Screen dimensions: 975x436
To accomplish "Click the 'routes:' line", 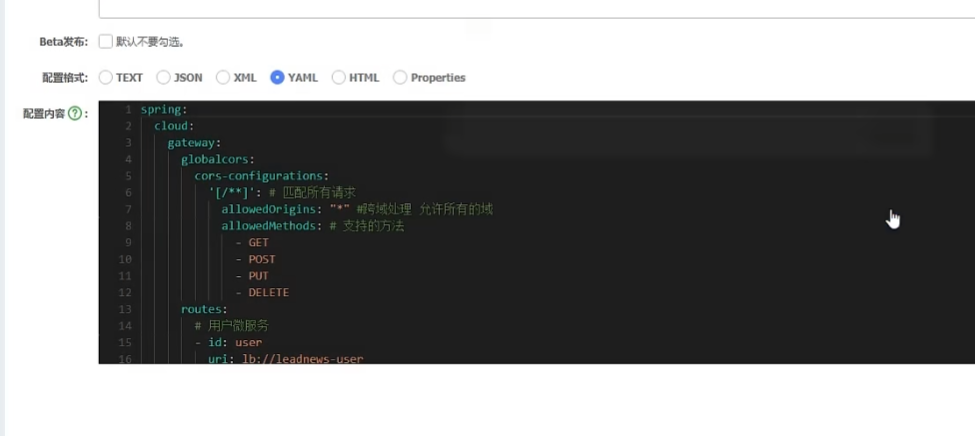I will 205,309.
